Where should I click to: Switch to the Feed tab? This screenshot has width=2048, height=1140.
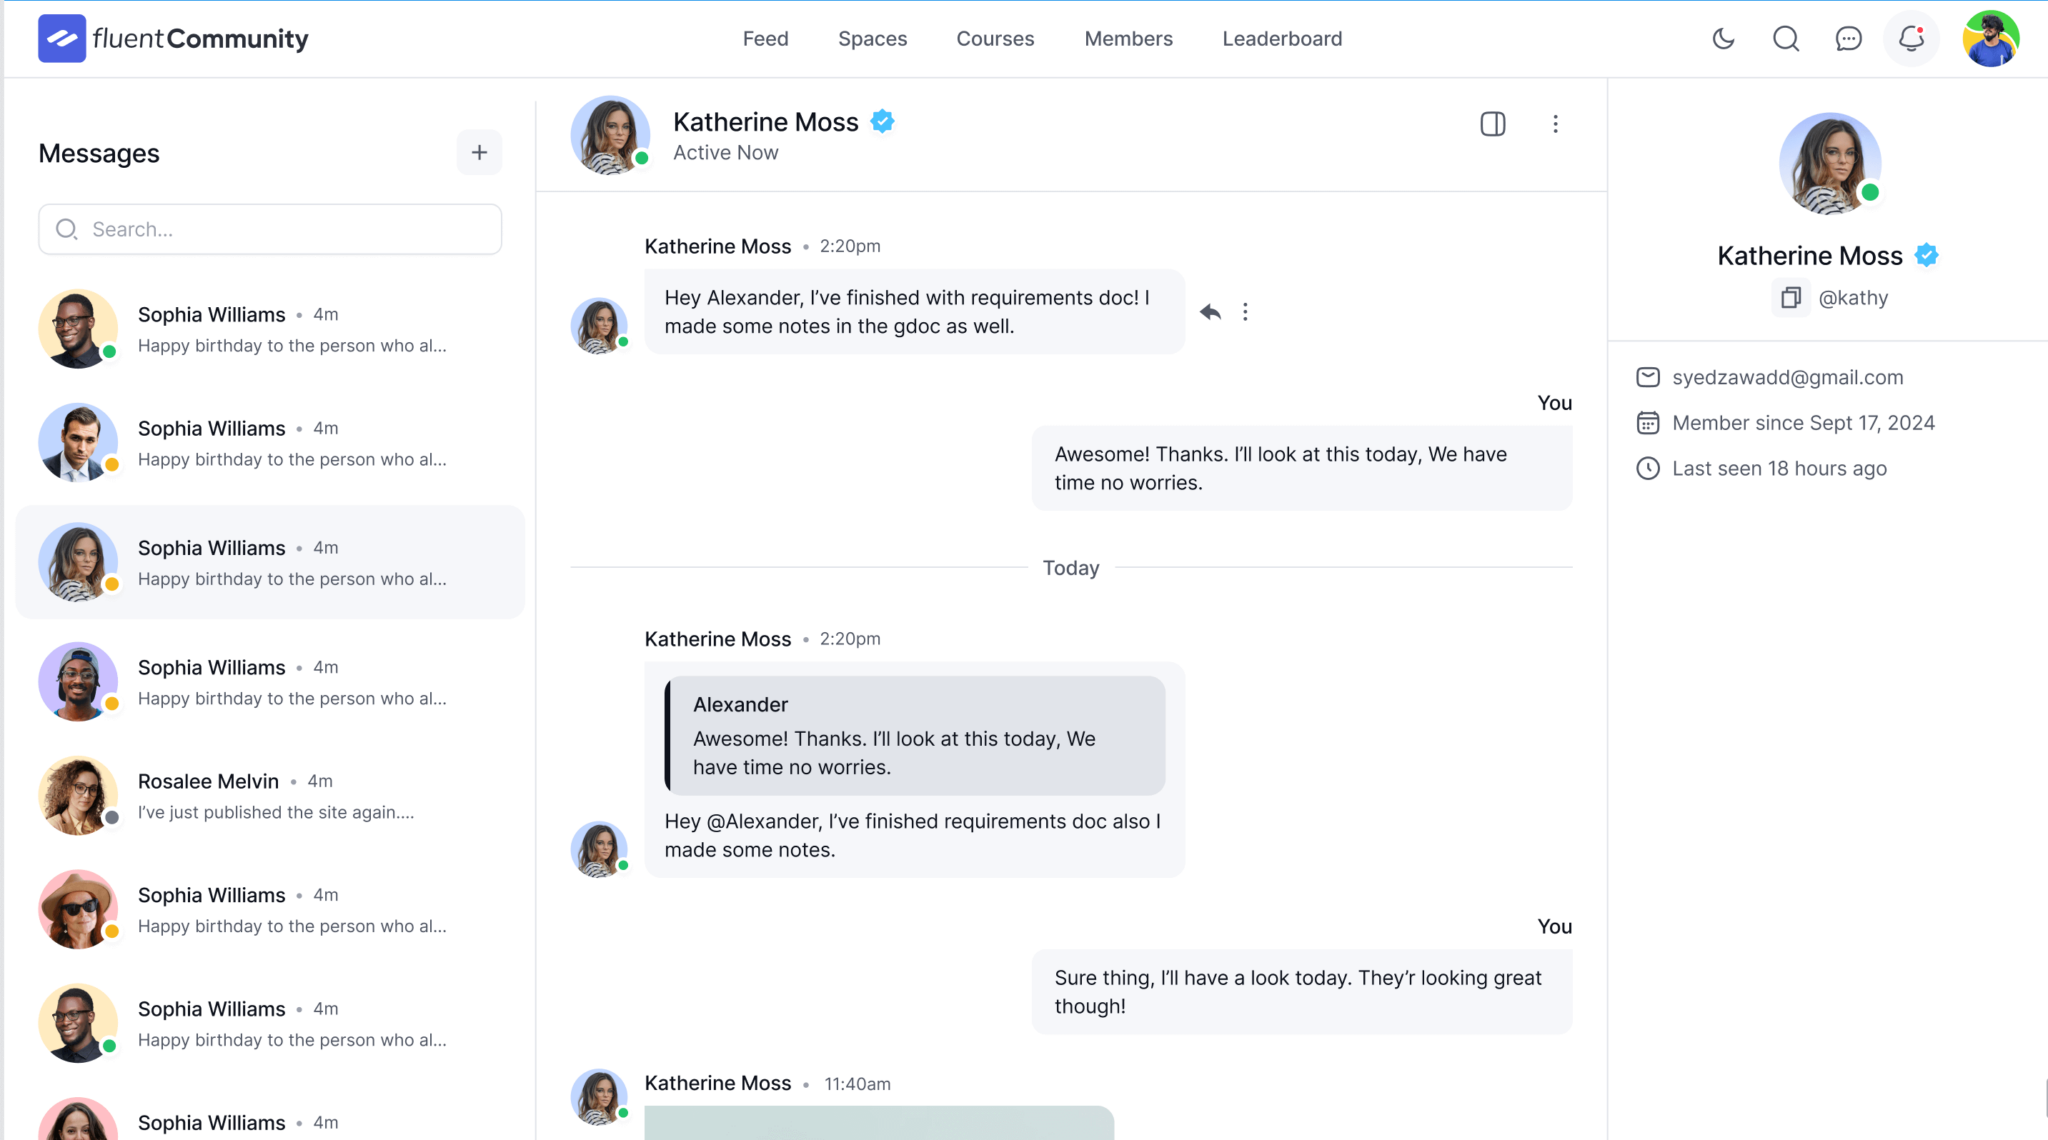click(765, 39)
